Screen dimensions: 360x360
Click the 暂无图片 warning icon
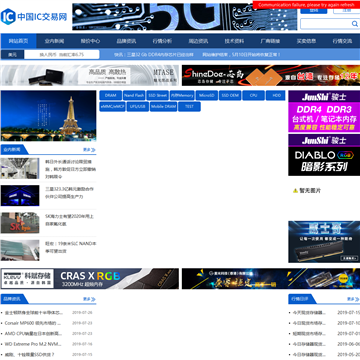[x=295, y=191]
